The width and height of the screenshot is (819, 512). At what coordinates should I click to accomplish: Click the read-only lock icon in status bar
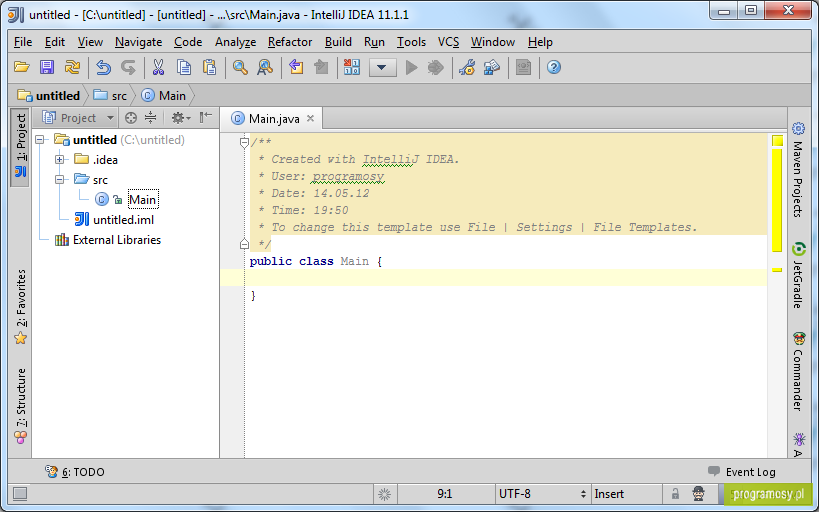click(x=675, y=494)
